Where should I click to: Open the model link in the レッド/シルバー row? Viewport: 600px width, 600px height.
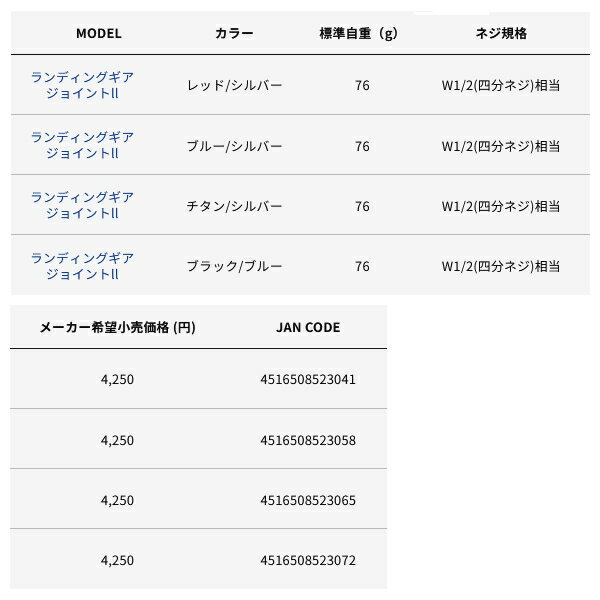(x=82, y=85)
